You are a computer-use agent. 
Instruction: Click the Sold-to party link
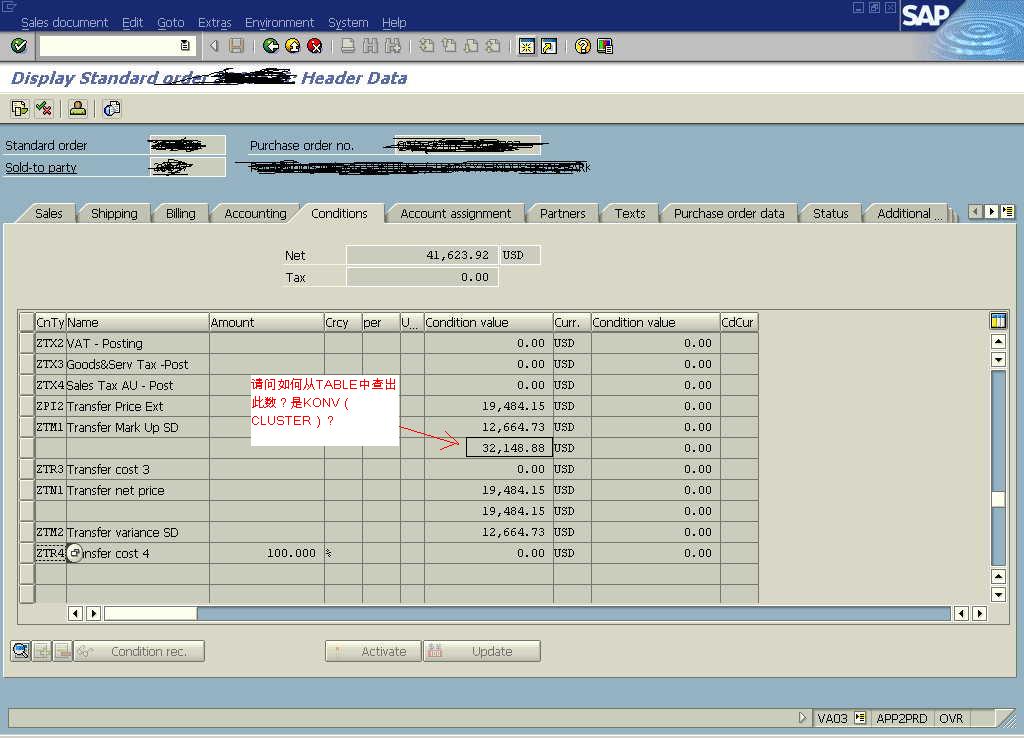pos(41,168)
